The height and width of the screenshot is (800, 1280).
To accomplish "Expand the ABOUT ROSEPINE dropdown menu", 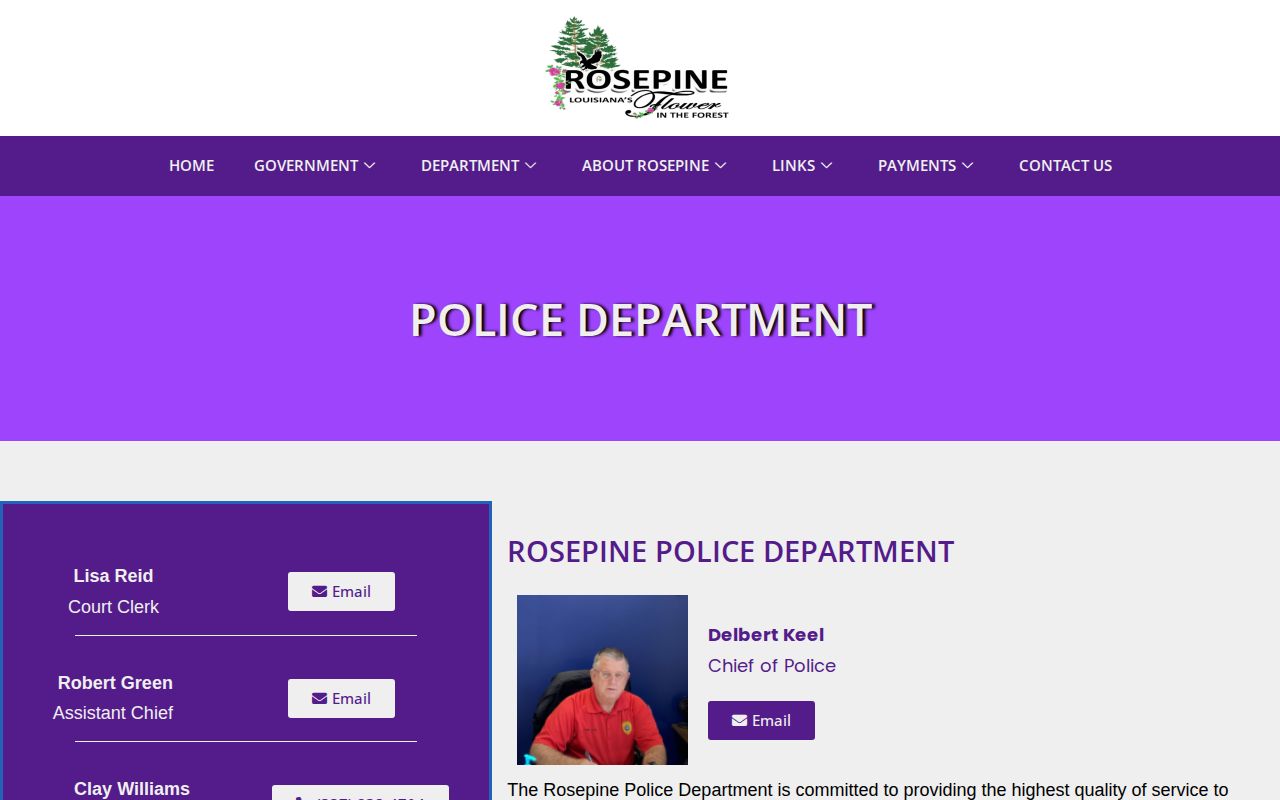I will pyautogui.click(x=654, y=166).
